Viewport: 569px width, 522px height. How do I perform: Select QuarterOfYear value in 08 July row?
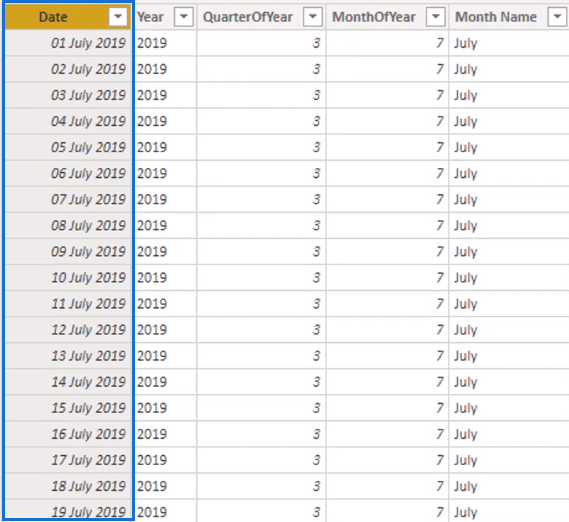click(261, 225)
